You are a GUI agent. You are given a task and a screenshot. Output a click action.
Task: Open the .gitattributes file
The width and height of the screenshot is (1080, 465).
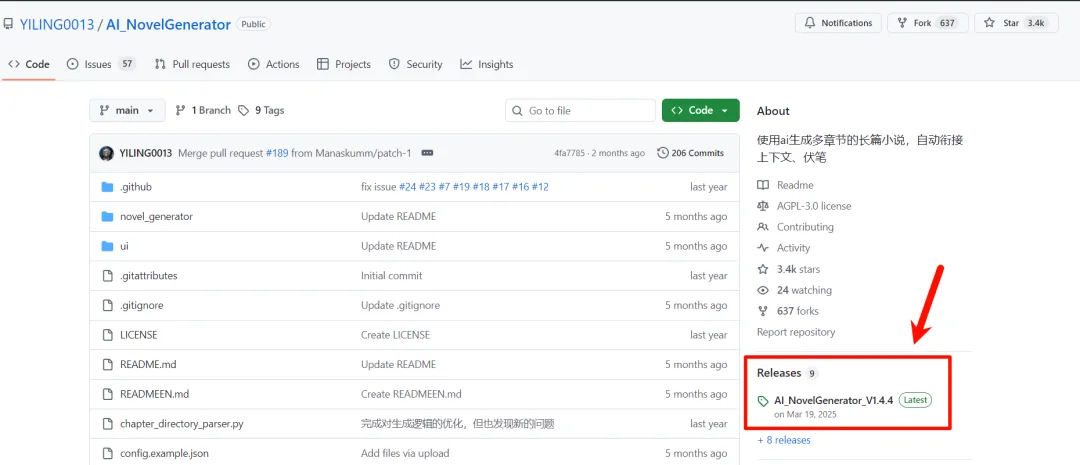click(149, 276)
